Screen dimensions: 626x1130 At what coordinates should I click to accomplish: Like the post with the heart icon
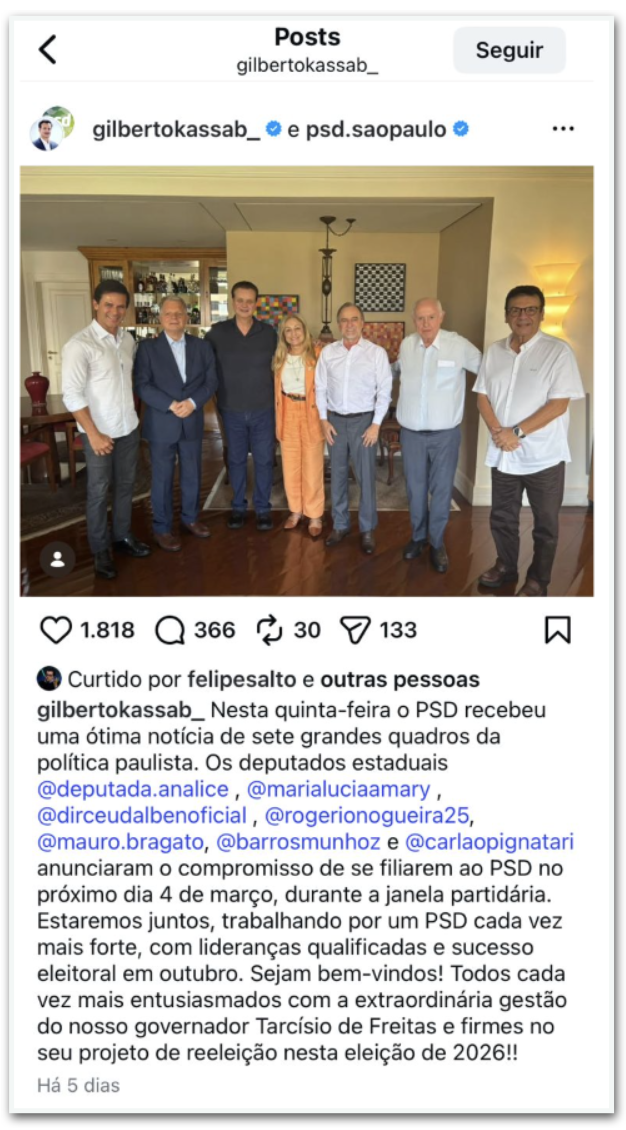coord(55,630)
